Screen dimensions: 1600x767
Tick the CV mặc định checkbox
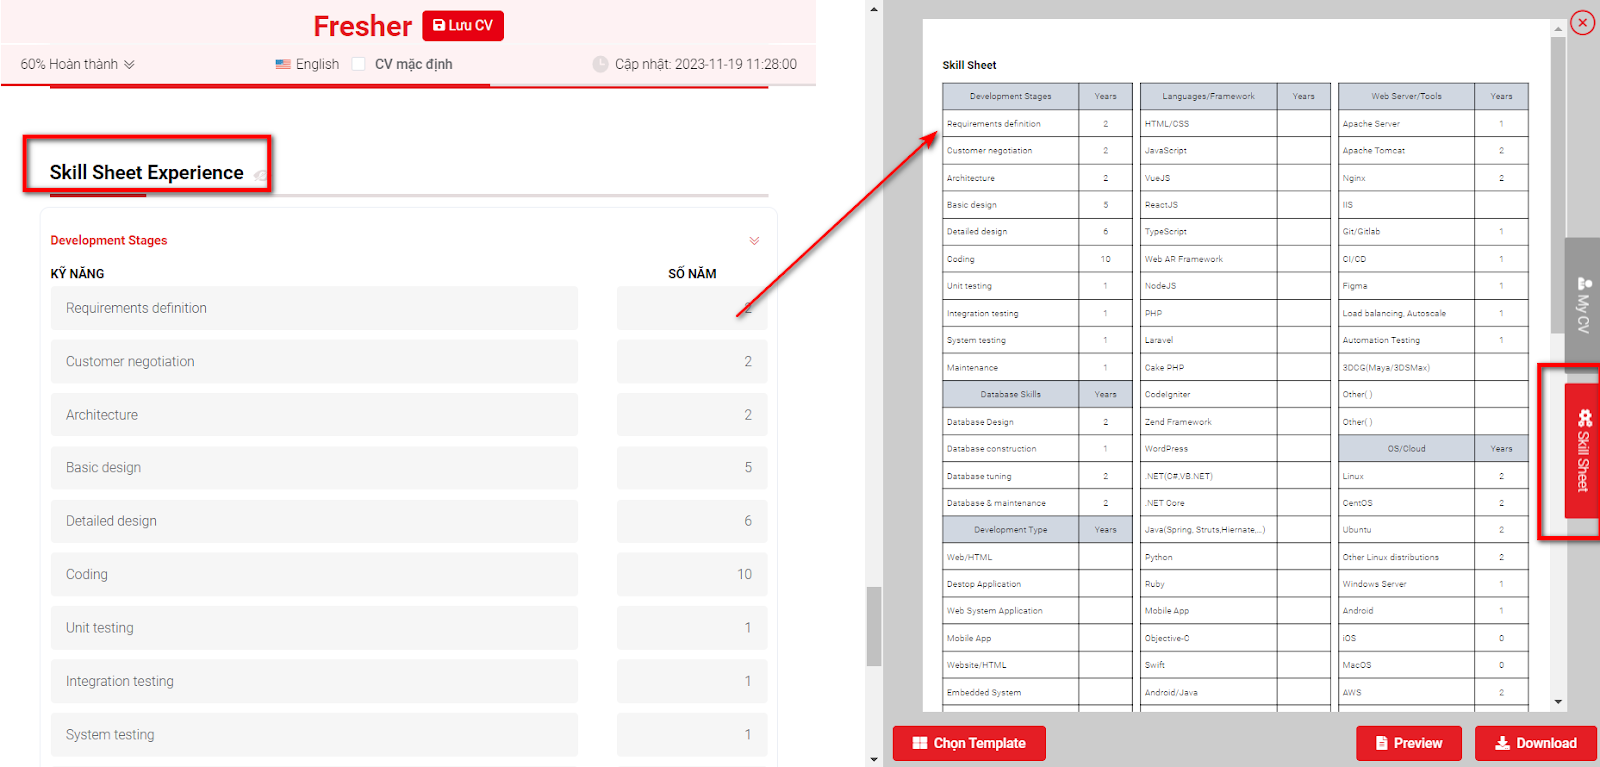358,64
